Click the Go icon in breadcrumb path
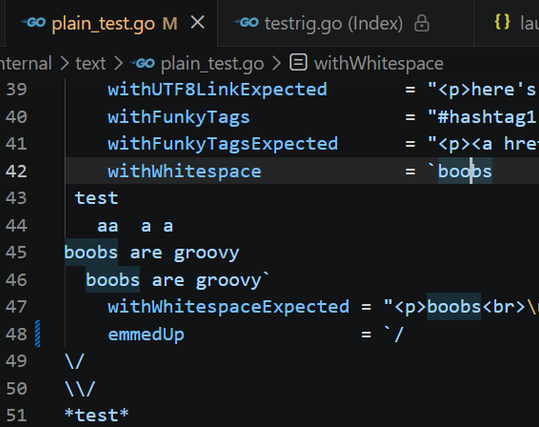Viewport: 539px width, 427px height. pyautogui.click(x=142, y=63)
